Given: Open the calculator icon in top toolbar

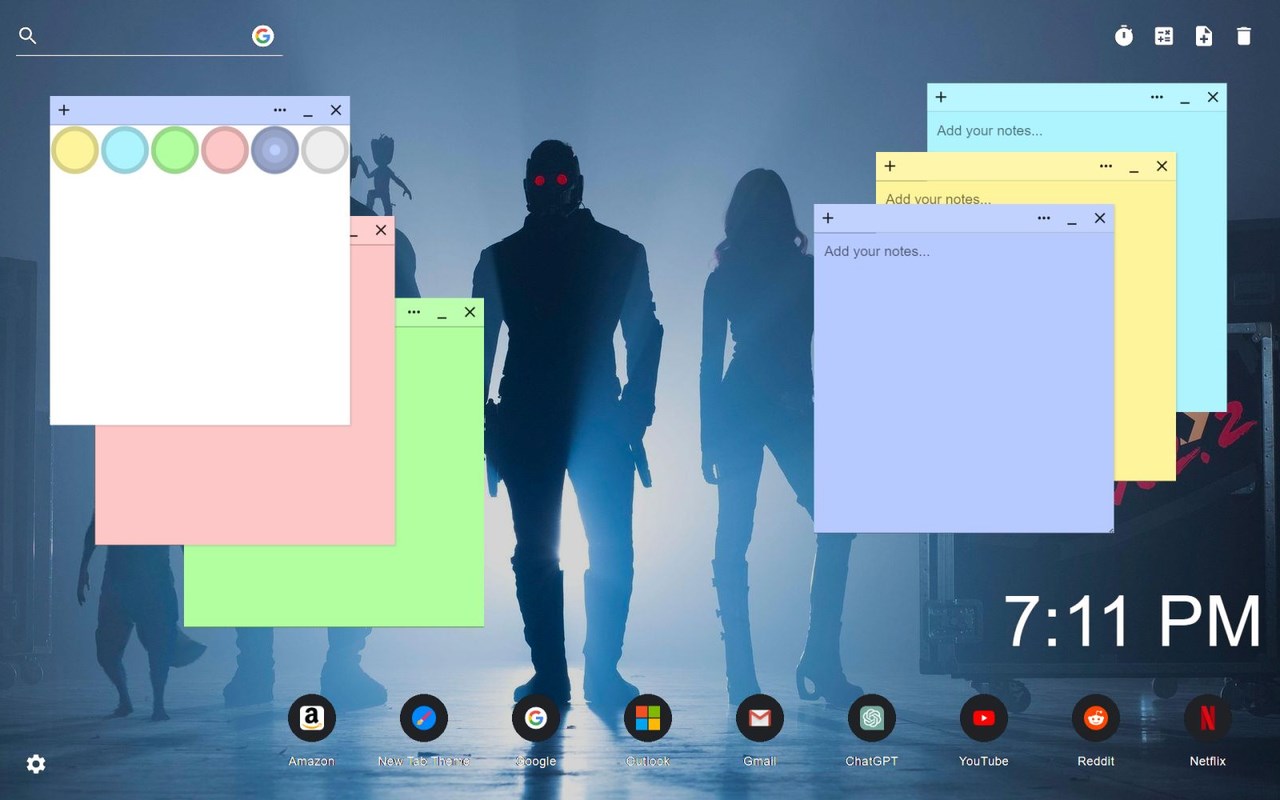Looking at the screenshot, I should click(x=1164, y=36).
